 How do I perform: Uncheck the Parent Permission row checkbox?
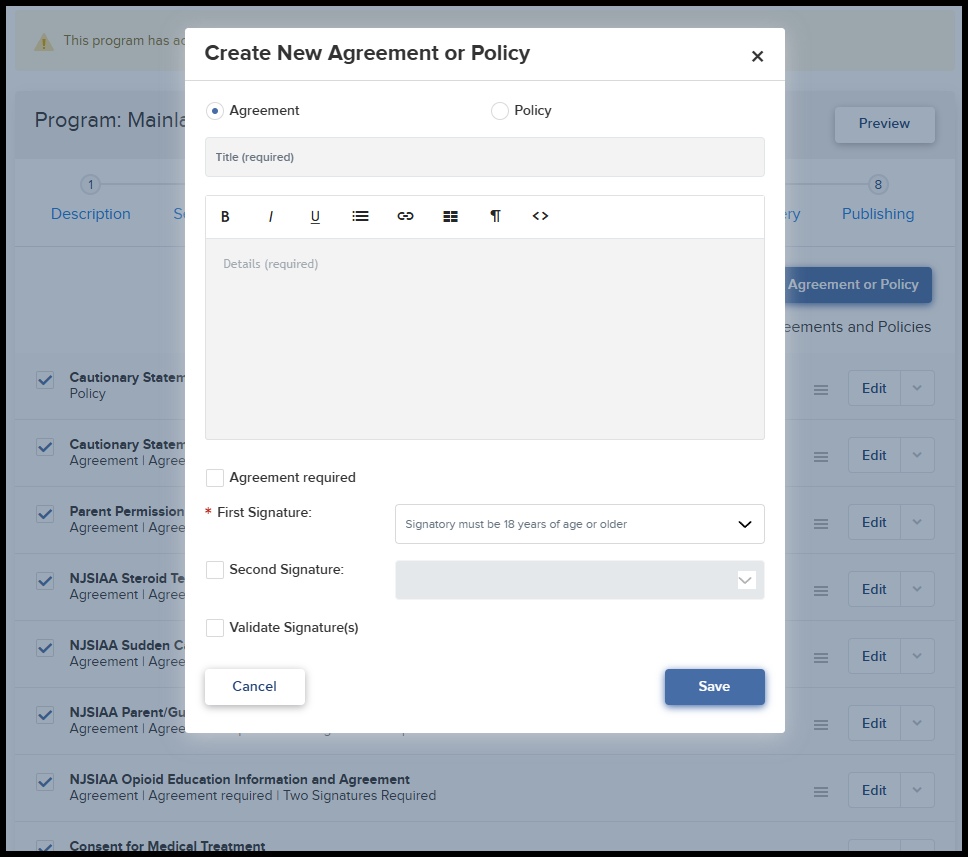[45, 514]
